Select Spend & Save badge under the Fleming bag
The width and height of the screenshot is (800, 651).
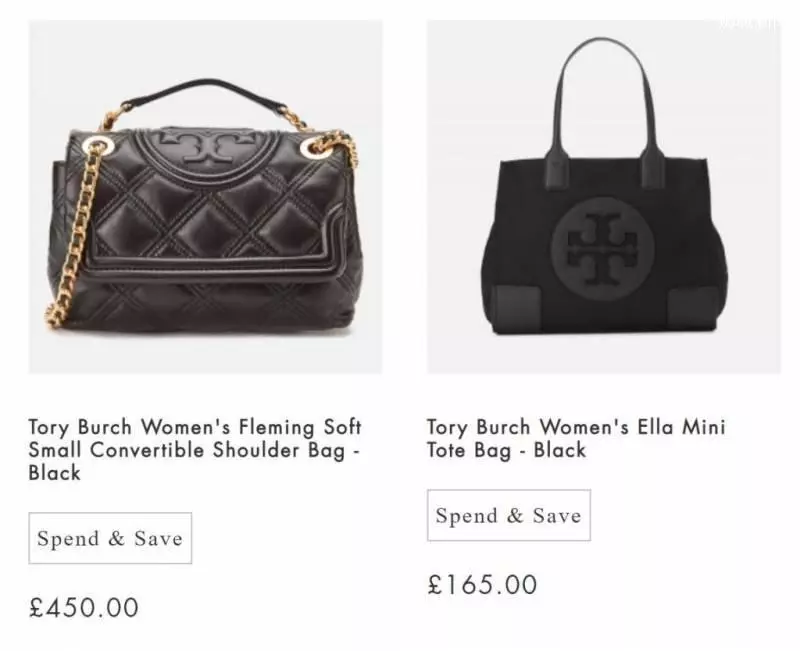(110, 538)
